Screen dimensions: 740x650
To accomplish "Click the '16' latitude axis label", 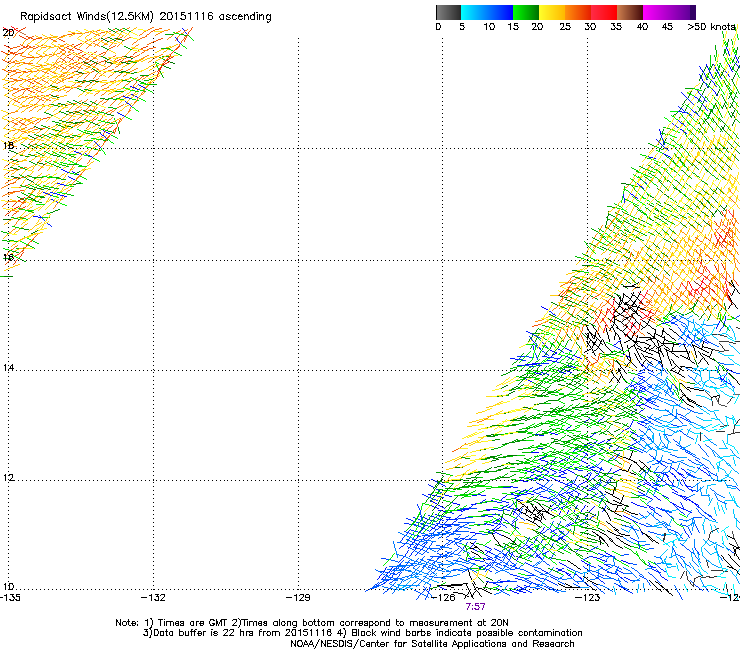I will point(8,257).
